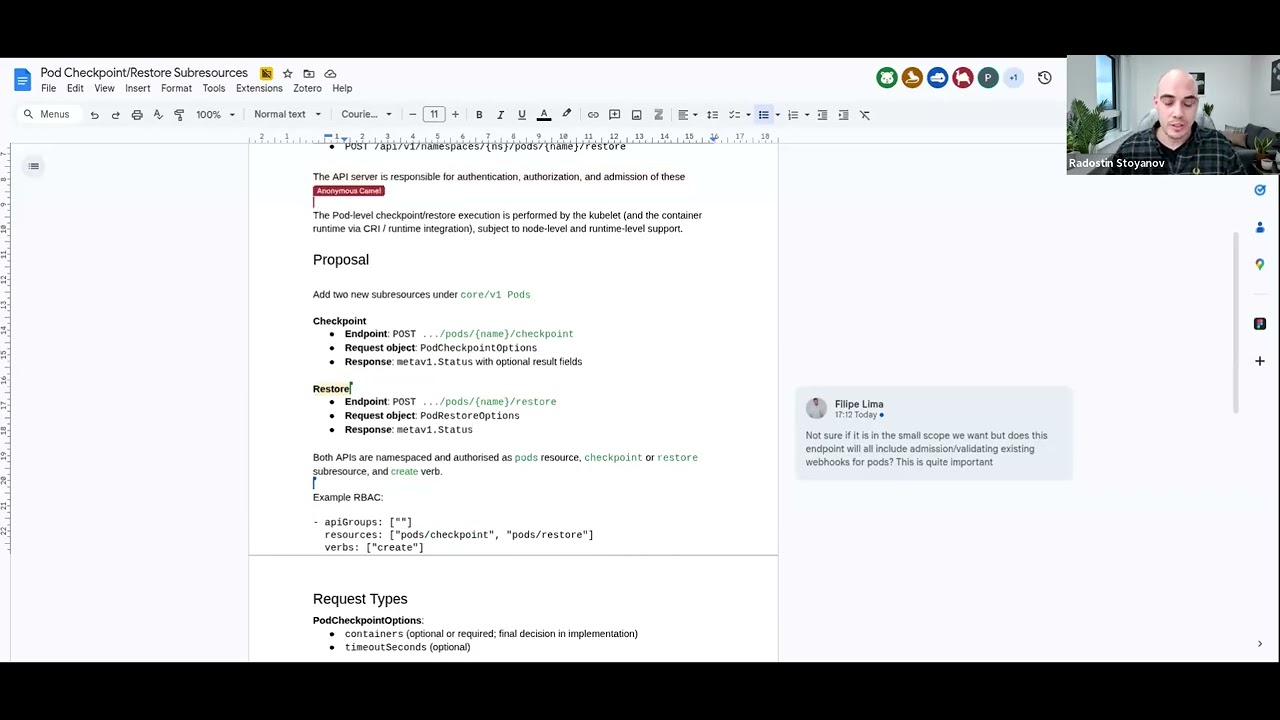Image resolution: width=1280 pixels, height=720 pixels.
Task: Click the document title
Action: (x=144, y=73)
